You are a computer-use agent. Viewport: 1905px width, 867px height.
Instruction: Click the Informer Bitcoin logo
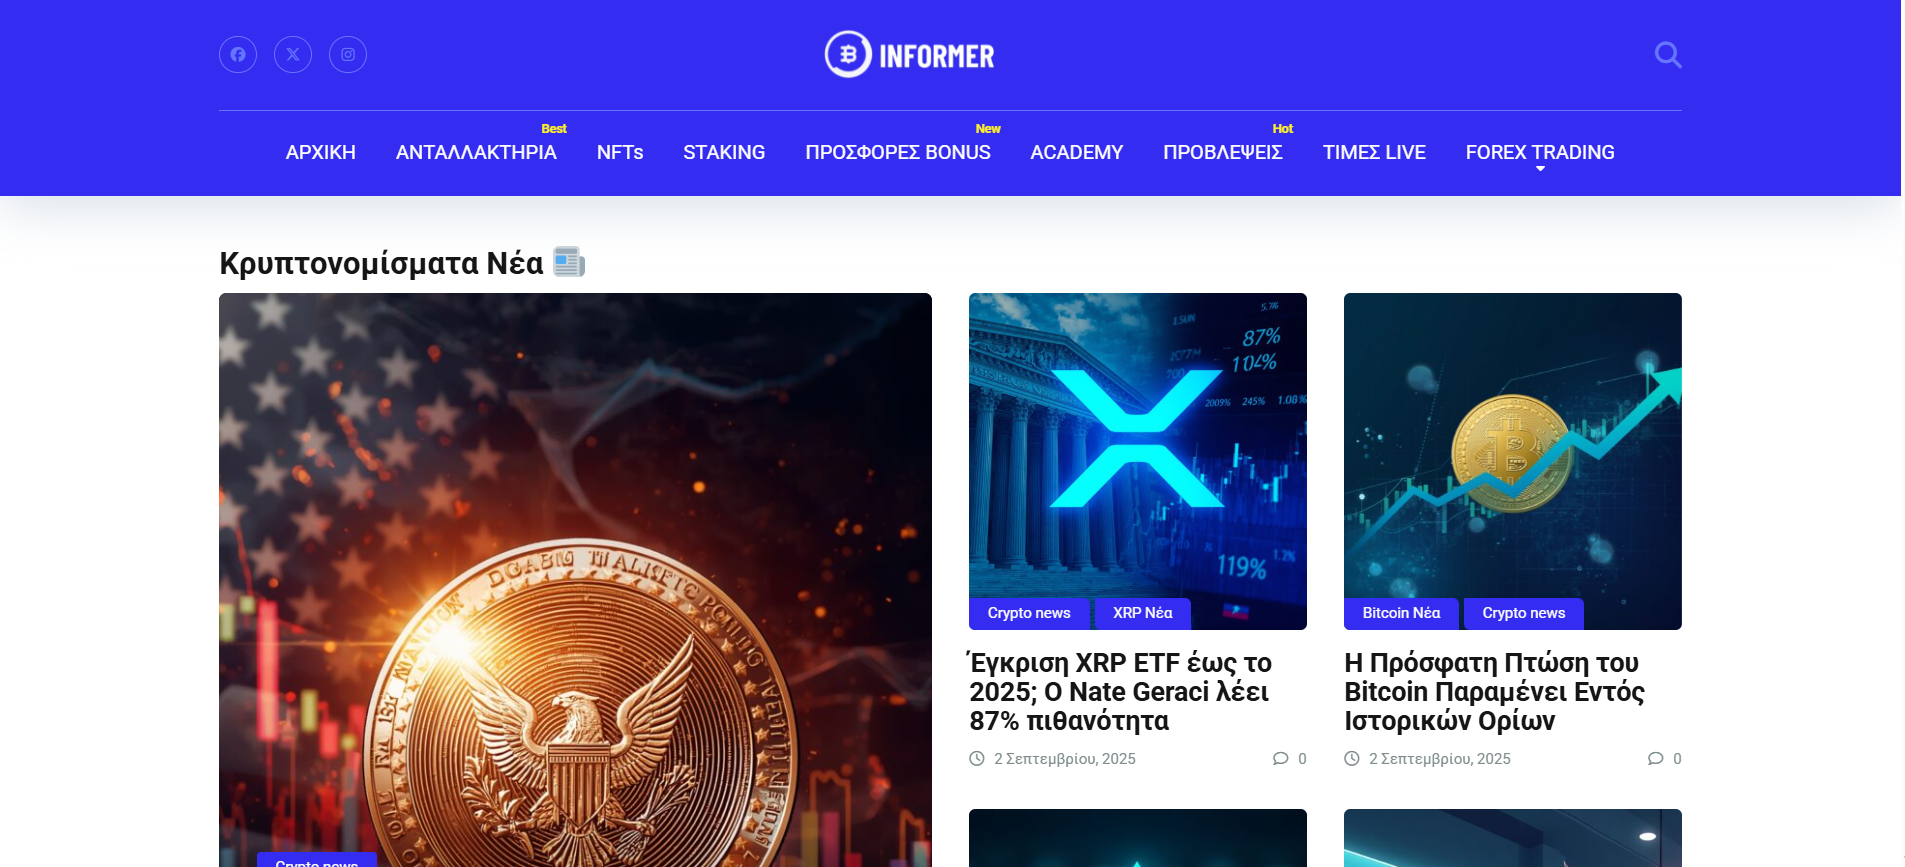[x=909, y=54]
